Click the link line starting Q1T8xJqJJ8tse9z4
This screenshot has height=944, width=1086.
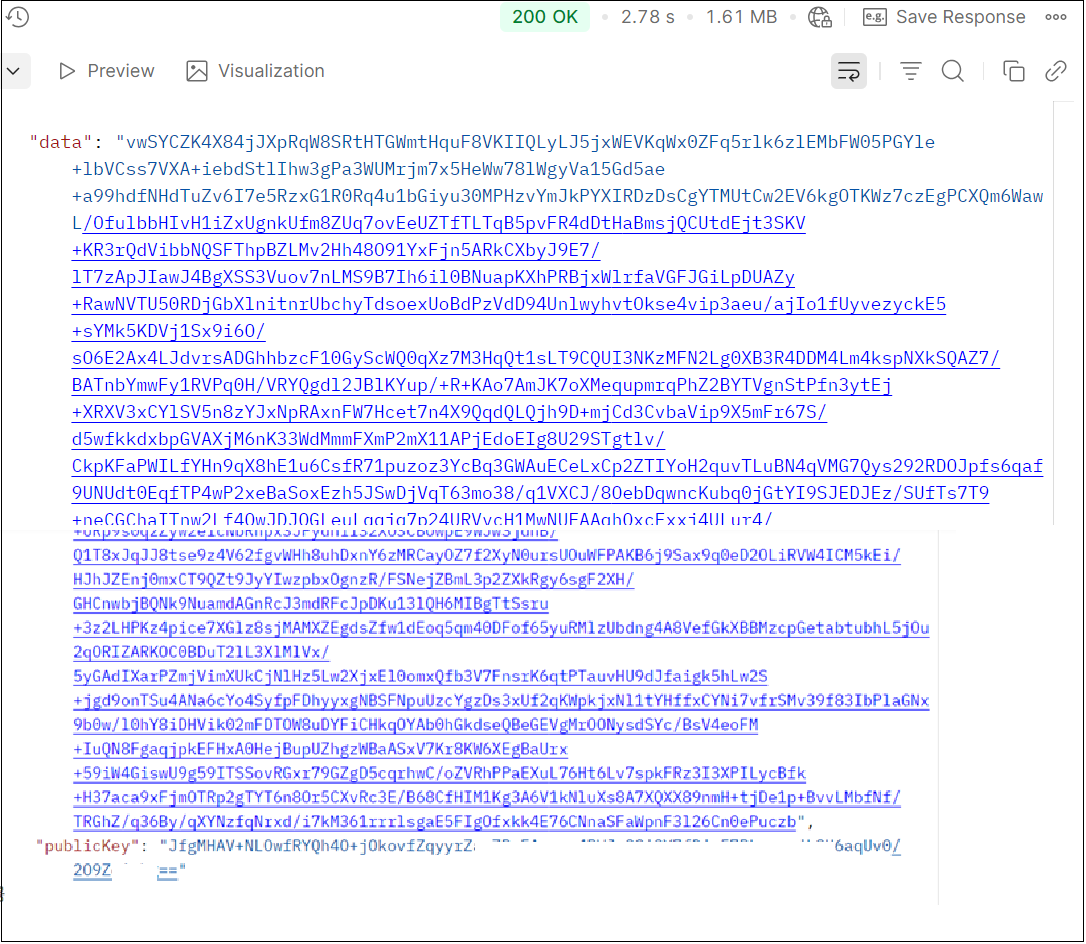(487, 555)
